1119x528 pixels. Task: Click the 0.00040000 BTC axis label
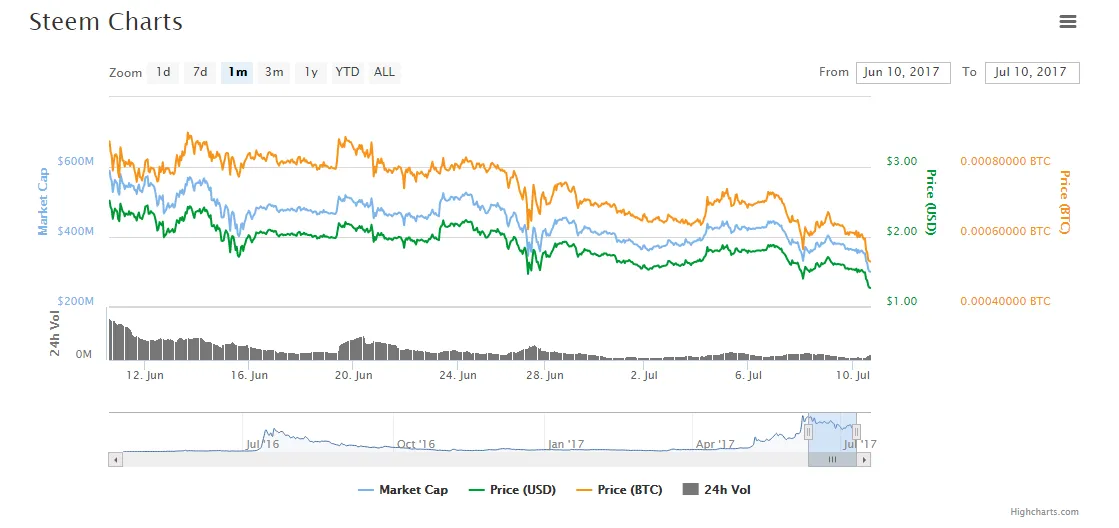[x=1006, y=301]
